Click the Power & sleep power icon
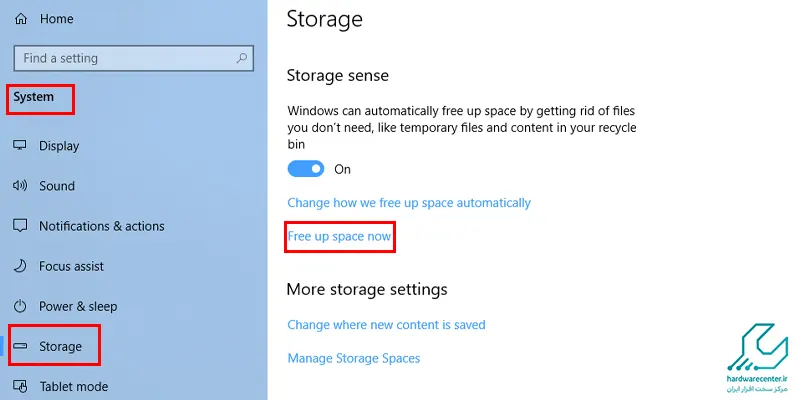The image size is (800, 400). 20,306
